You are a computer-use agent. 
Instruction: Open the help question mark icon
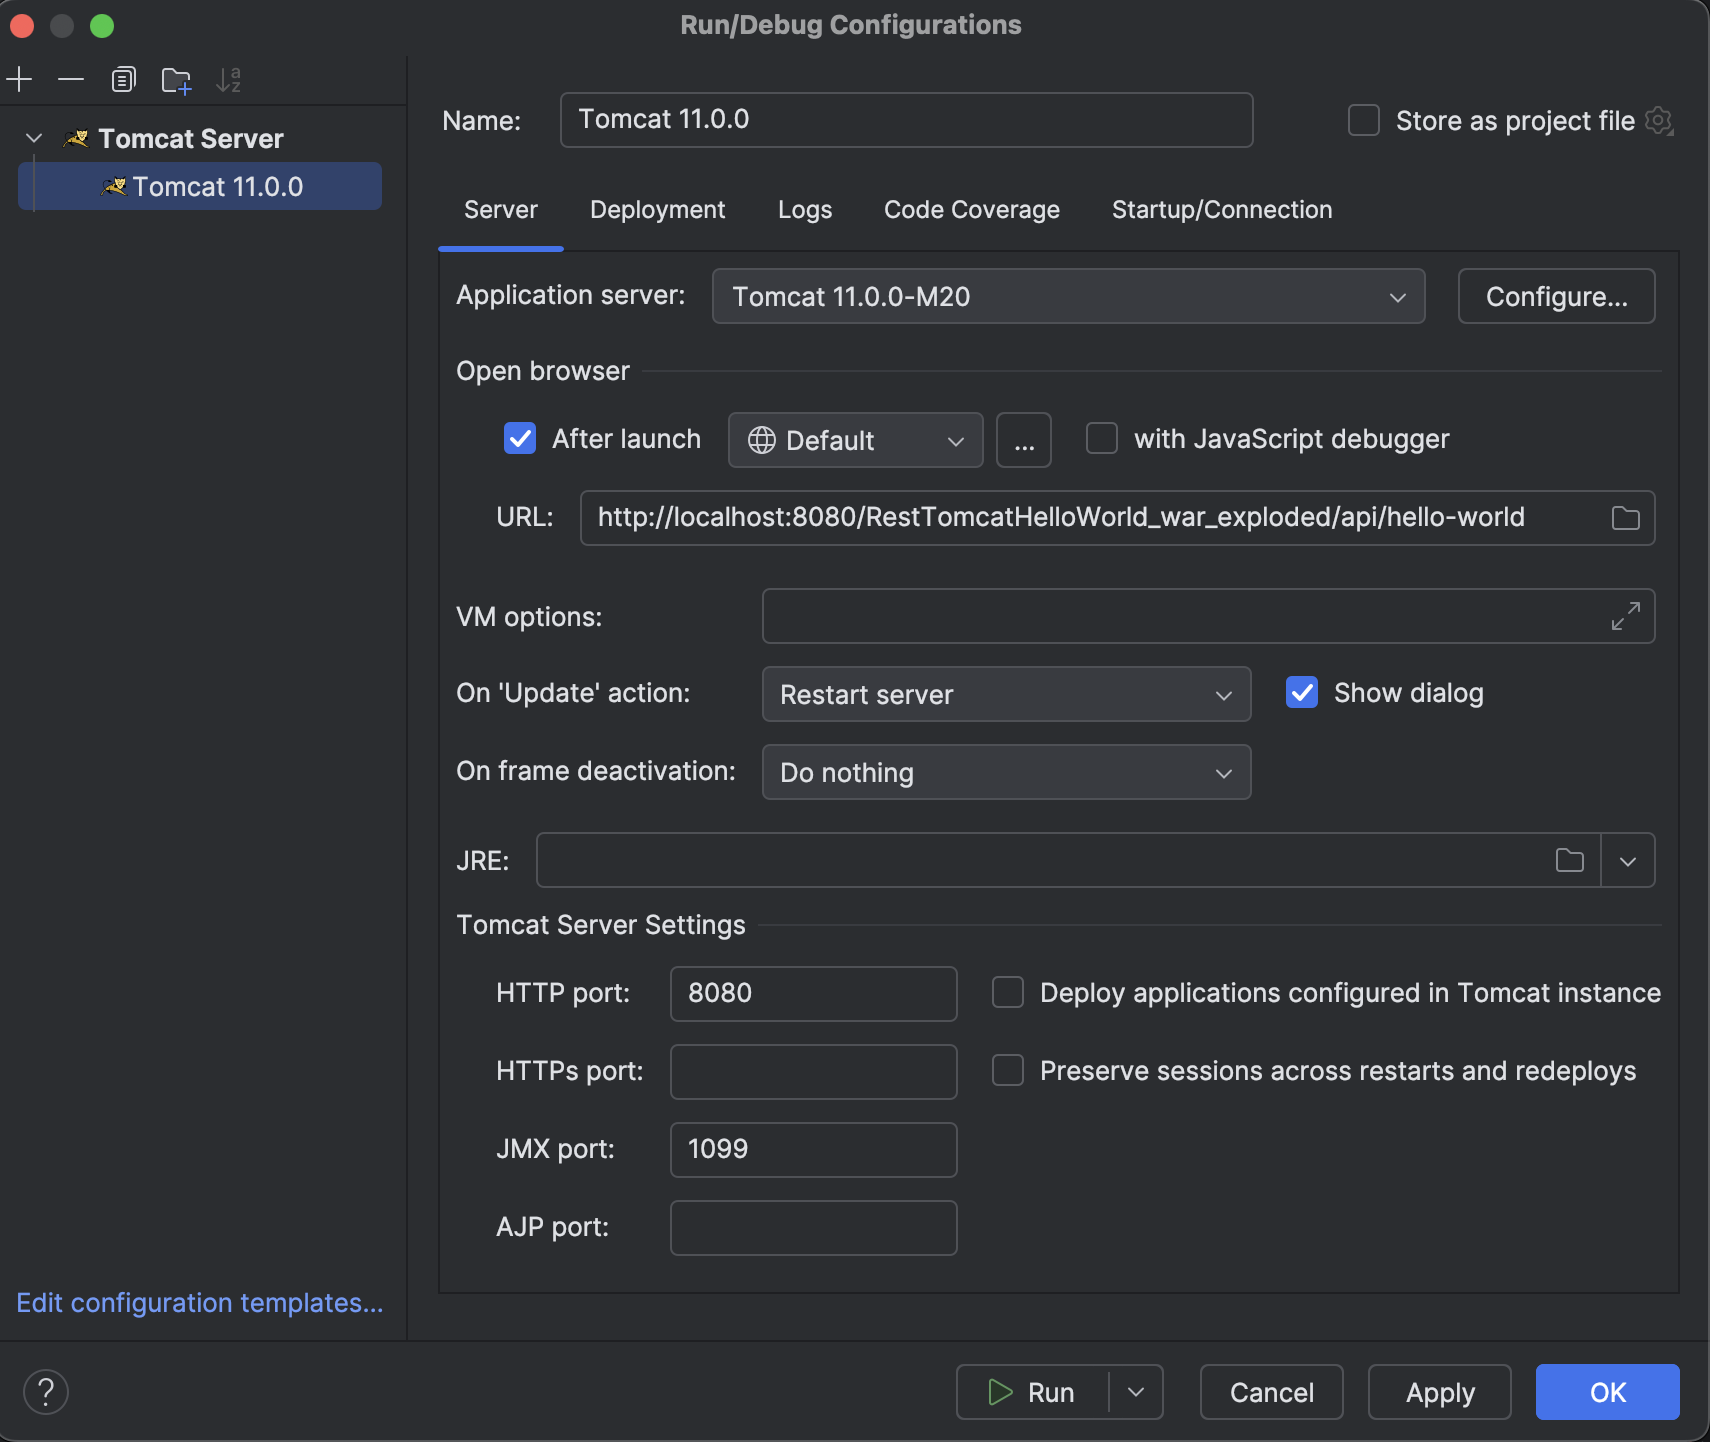(45, 1391)
